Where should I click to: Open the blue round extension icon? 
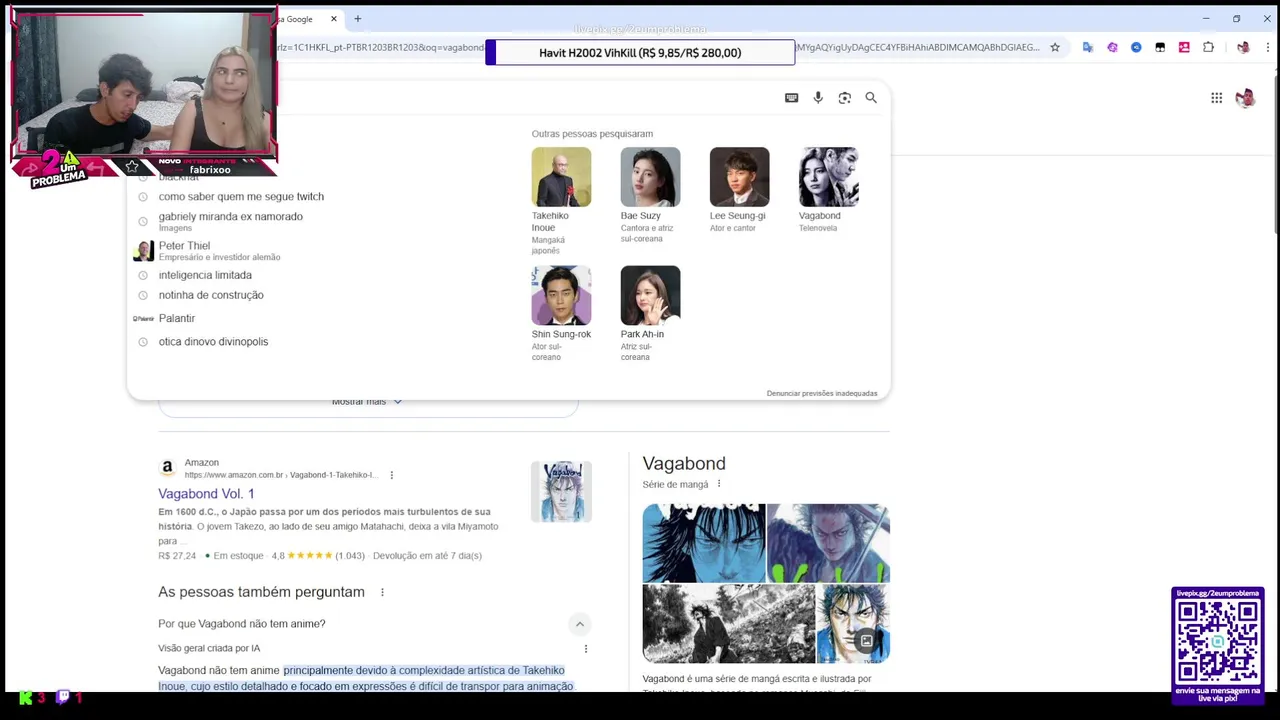(1136, 47)
